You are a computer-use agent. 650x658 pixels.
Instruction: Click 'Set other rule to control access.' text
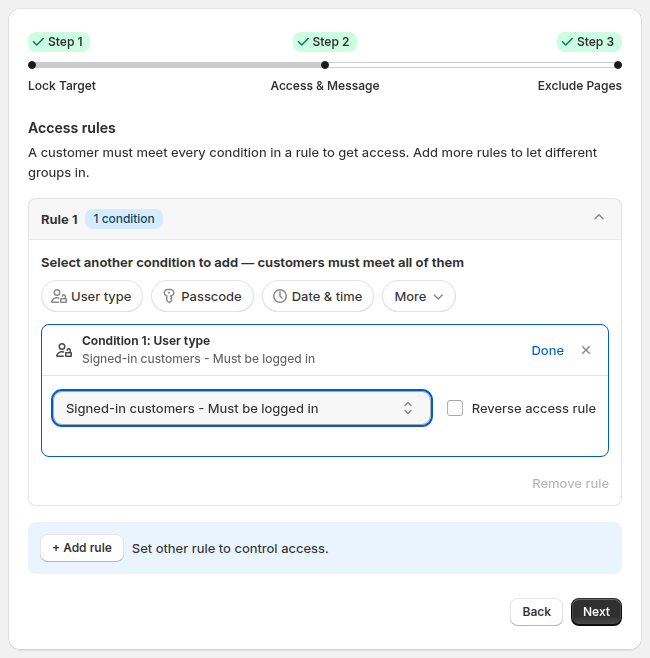pos(230,548)
